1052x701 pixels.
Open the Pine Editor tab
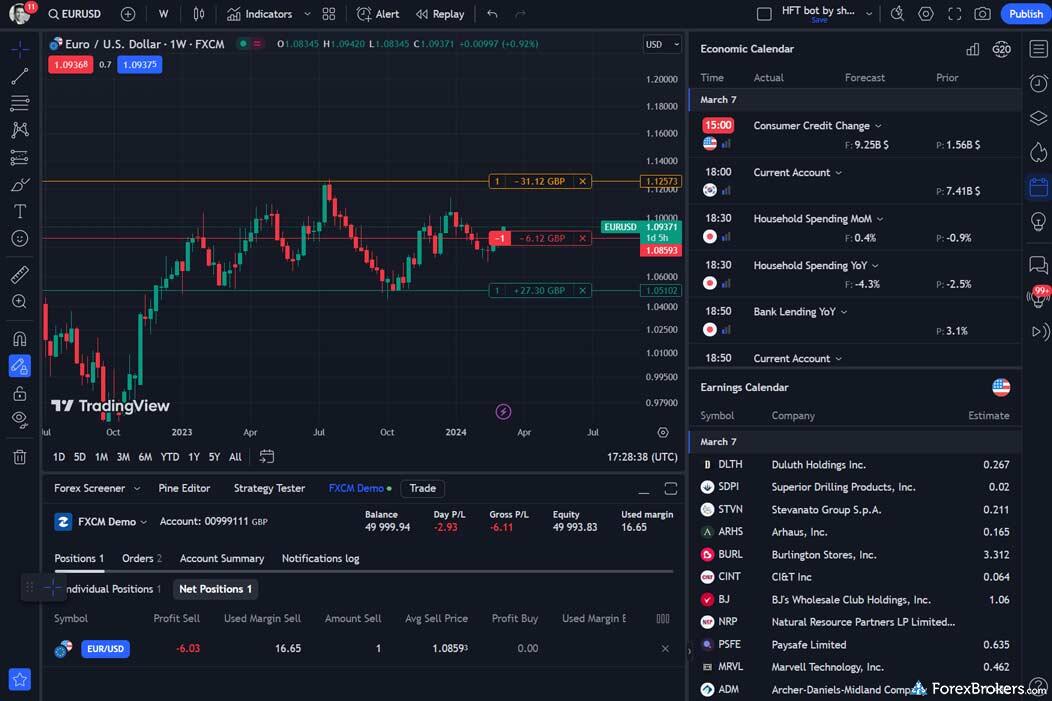pos(184,488)
